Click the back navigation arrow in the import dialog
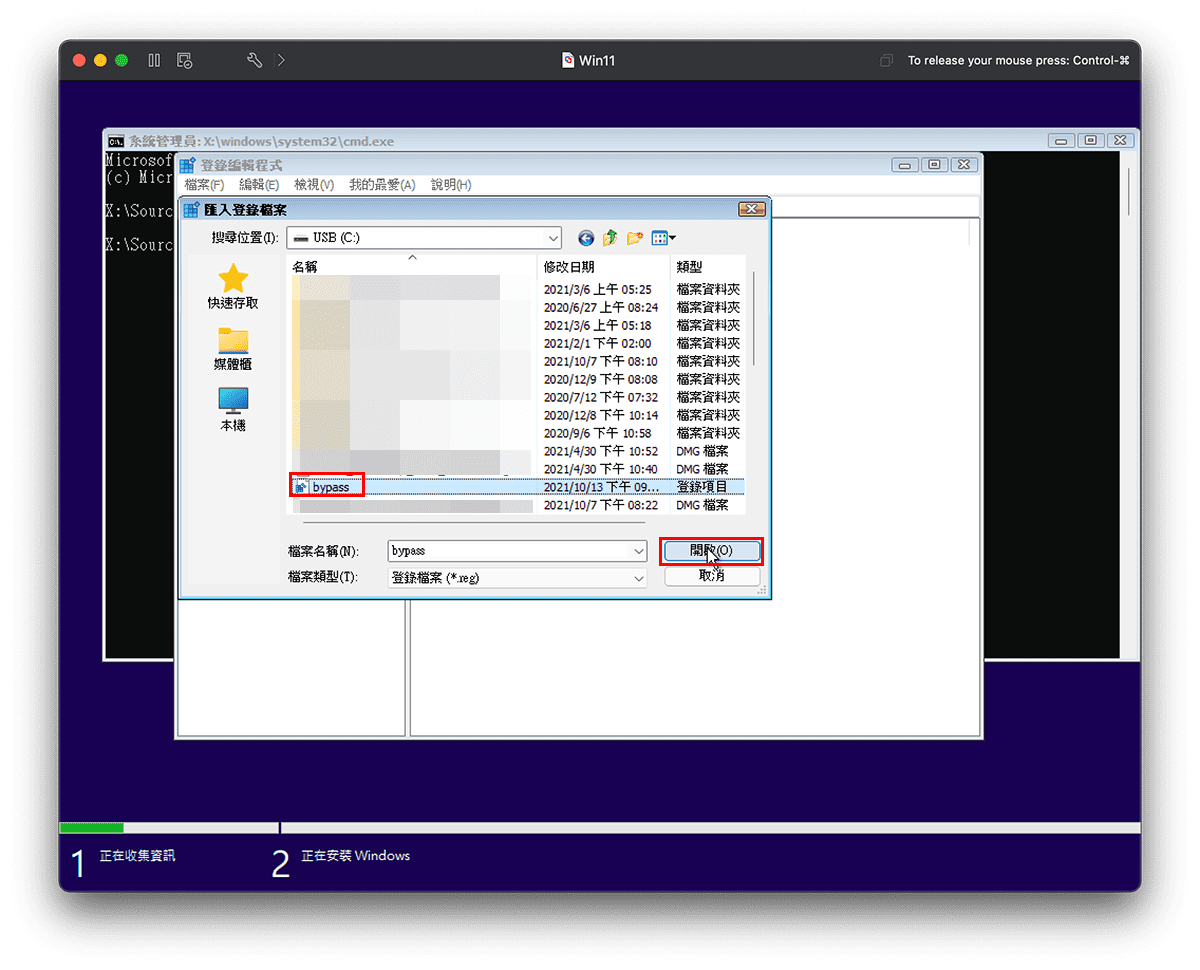Viewport: 1200px width, 970px height. pyautogui.click(x=586, y=238)
